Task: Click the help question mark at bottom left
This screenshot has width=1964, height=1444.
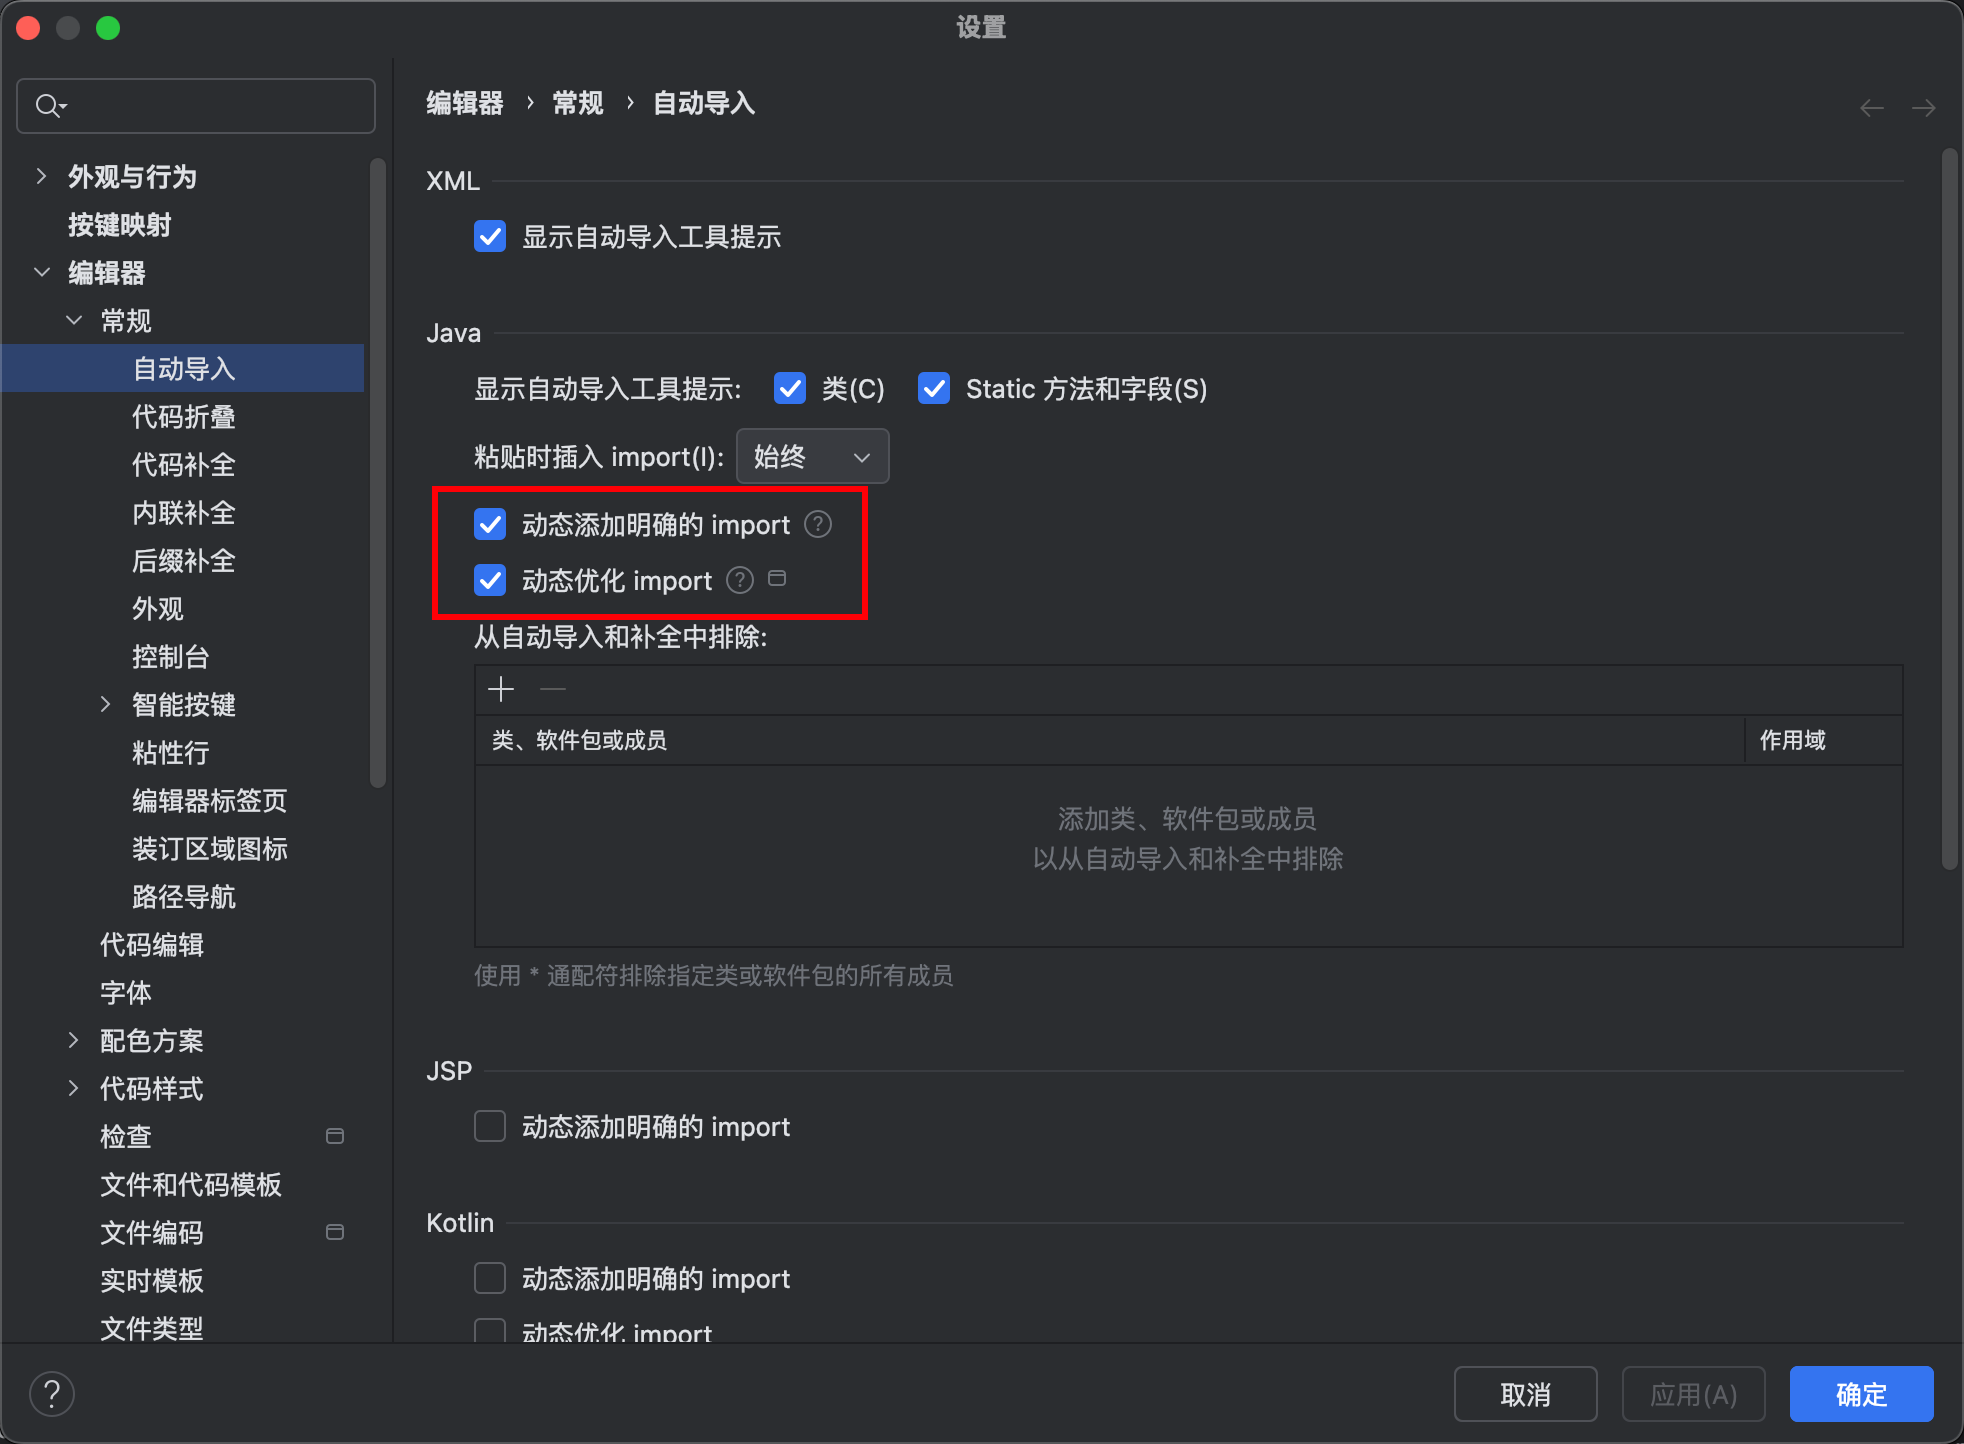Action: [52, 1394]
